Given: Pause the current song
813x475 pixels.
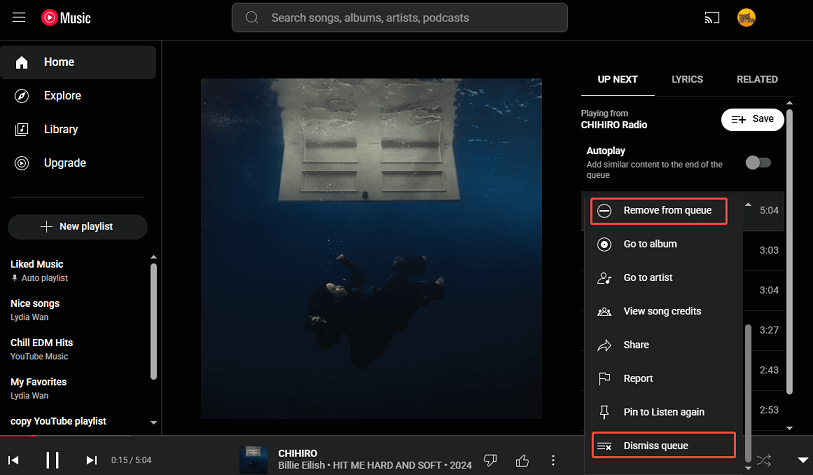Looking at the screenshot, I should pos(52,460).
